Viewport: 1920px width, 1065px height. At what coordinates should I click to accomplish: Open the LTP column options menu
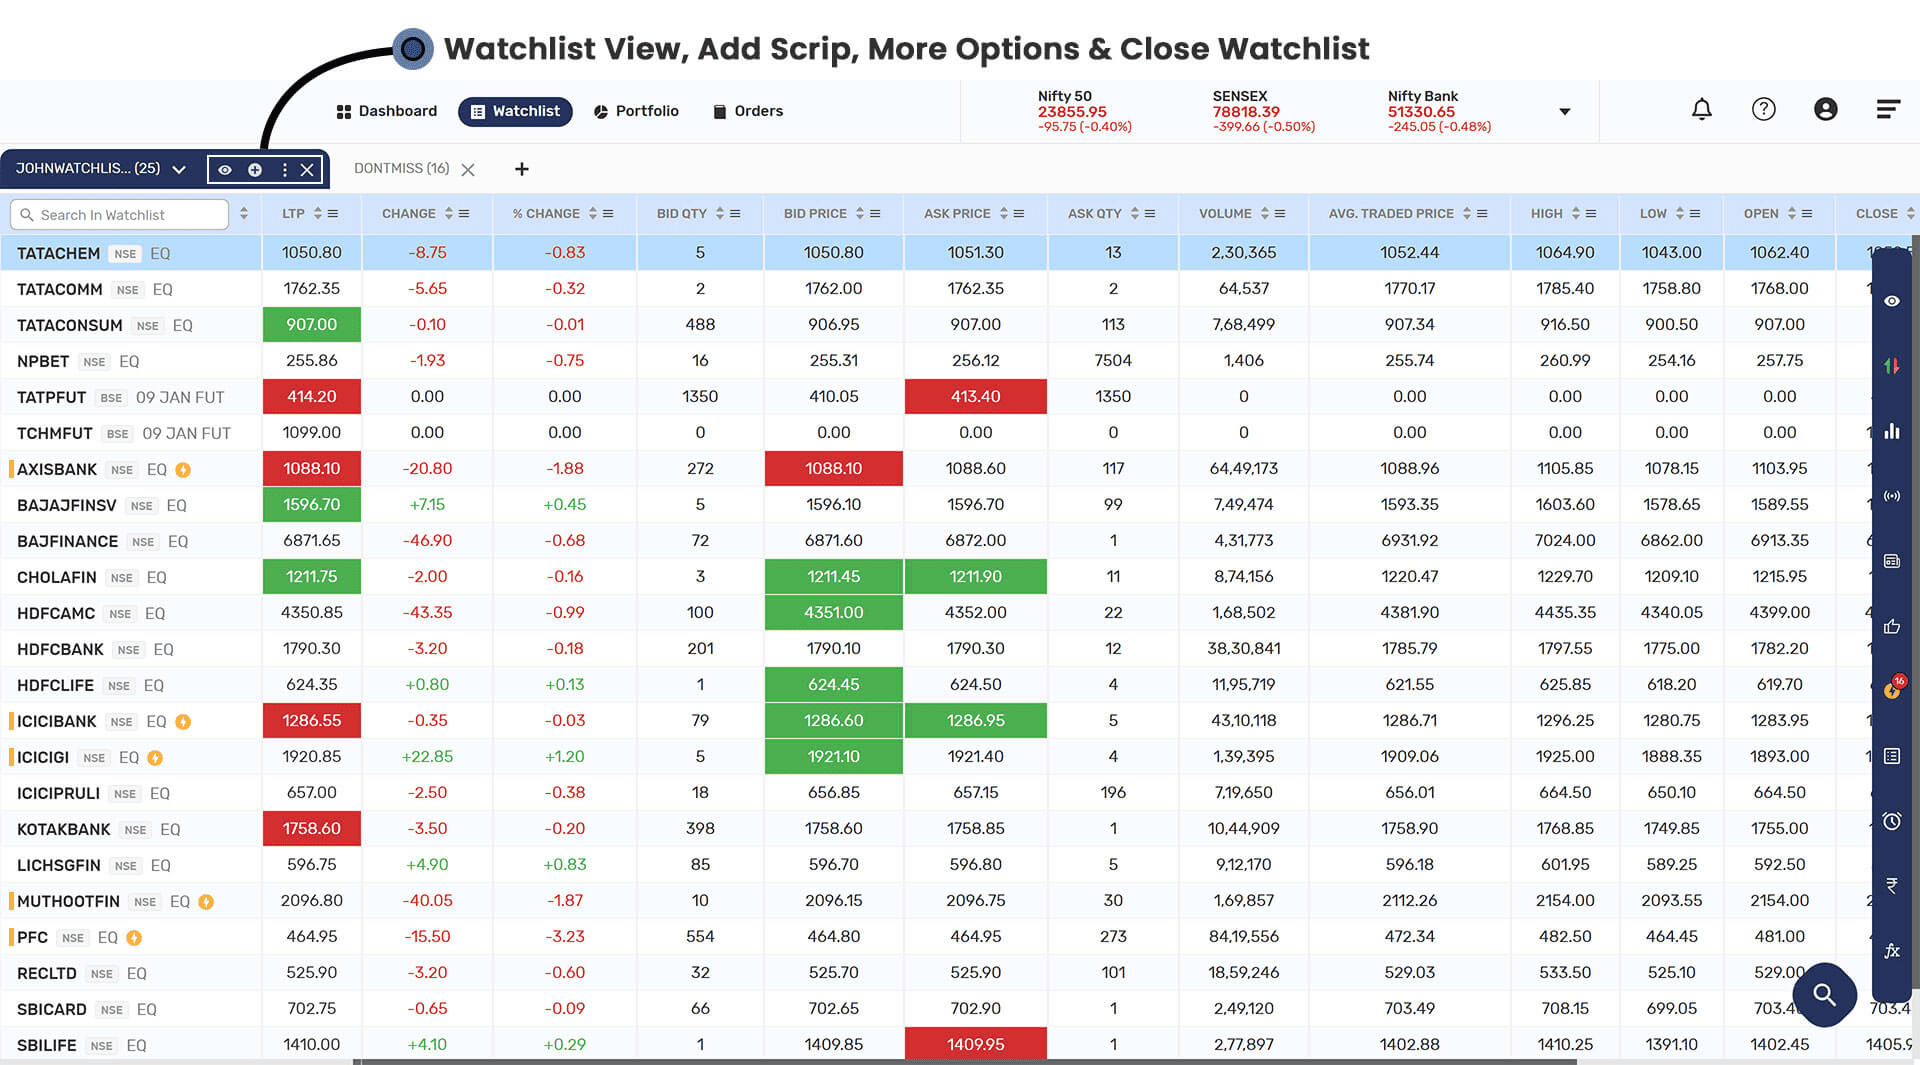coord(333,214)
